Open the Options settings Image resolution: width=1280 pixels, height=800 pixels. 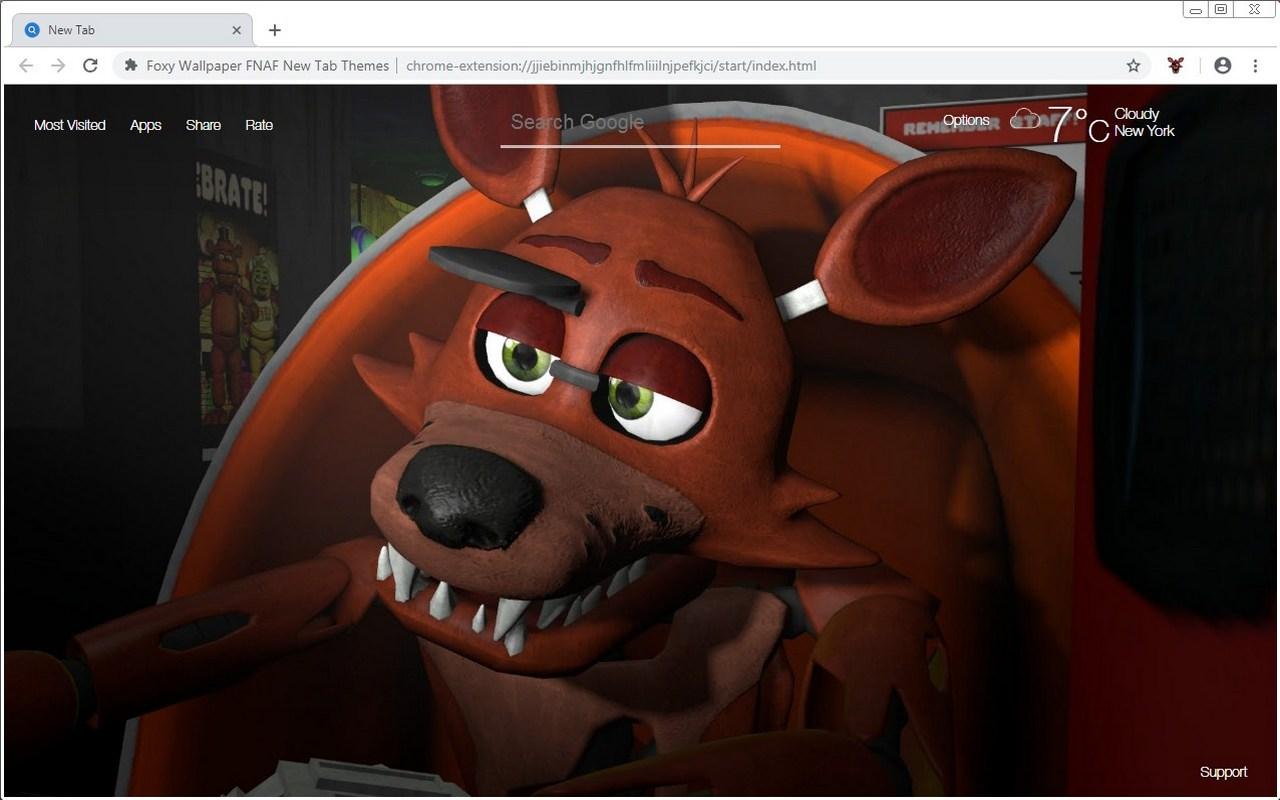click(966, 120)
